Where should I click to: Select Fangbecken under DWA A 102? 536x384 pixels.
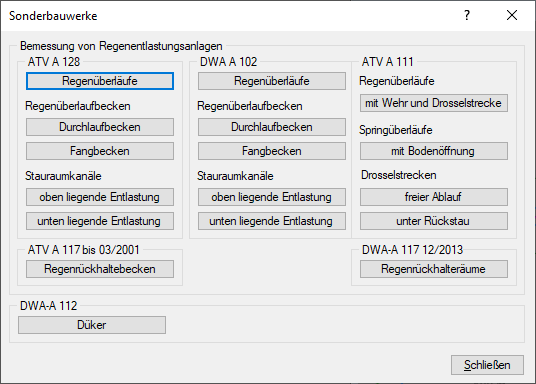(272, 151)
